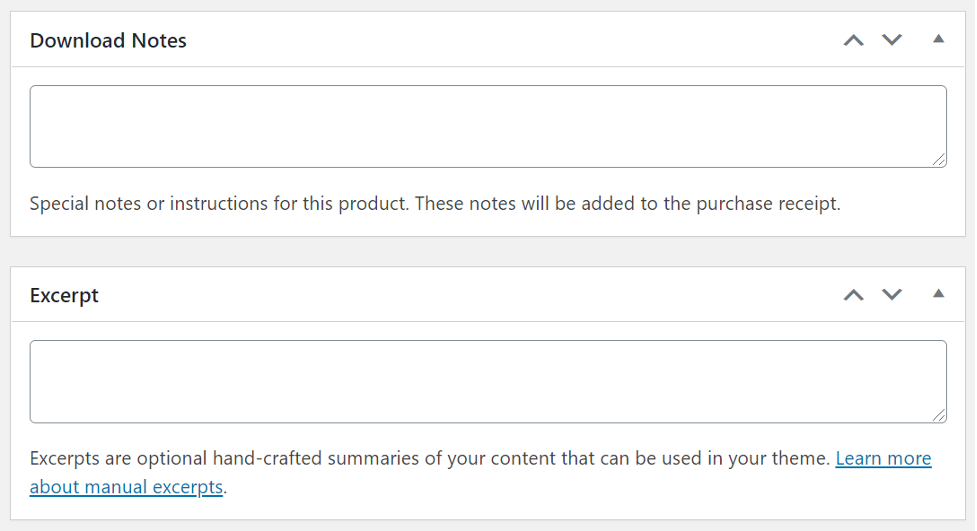This screenshot has height=531, width=977.
Task: Click the gray gap between the two panels
Action: point(488,252)
